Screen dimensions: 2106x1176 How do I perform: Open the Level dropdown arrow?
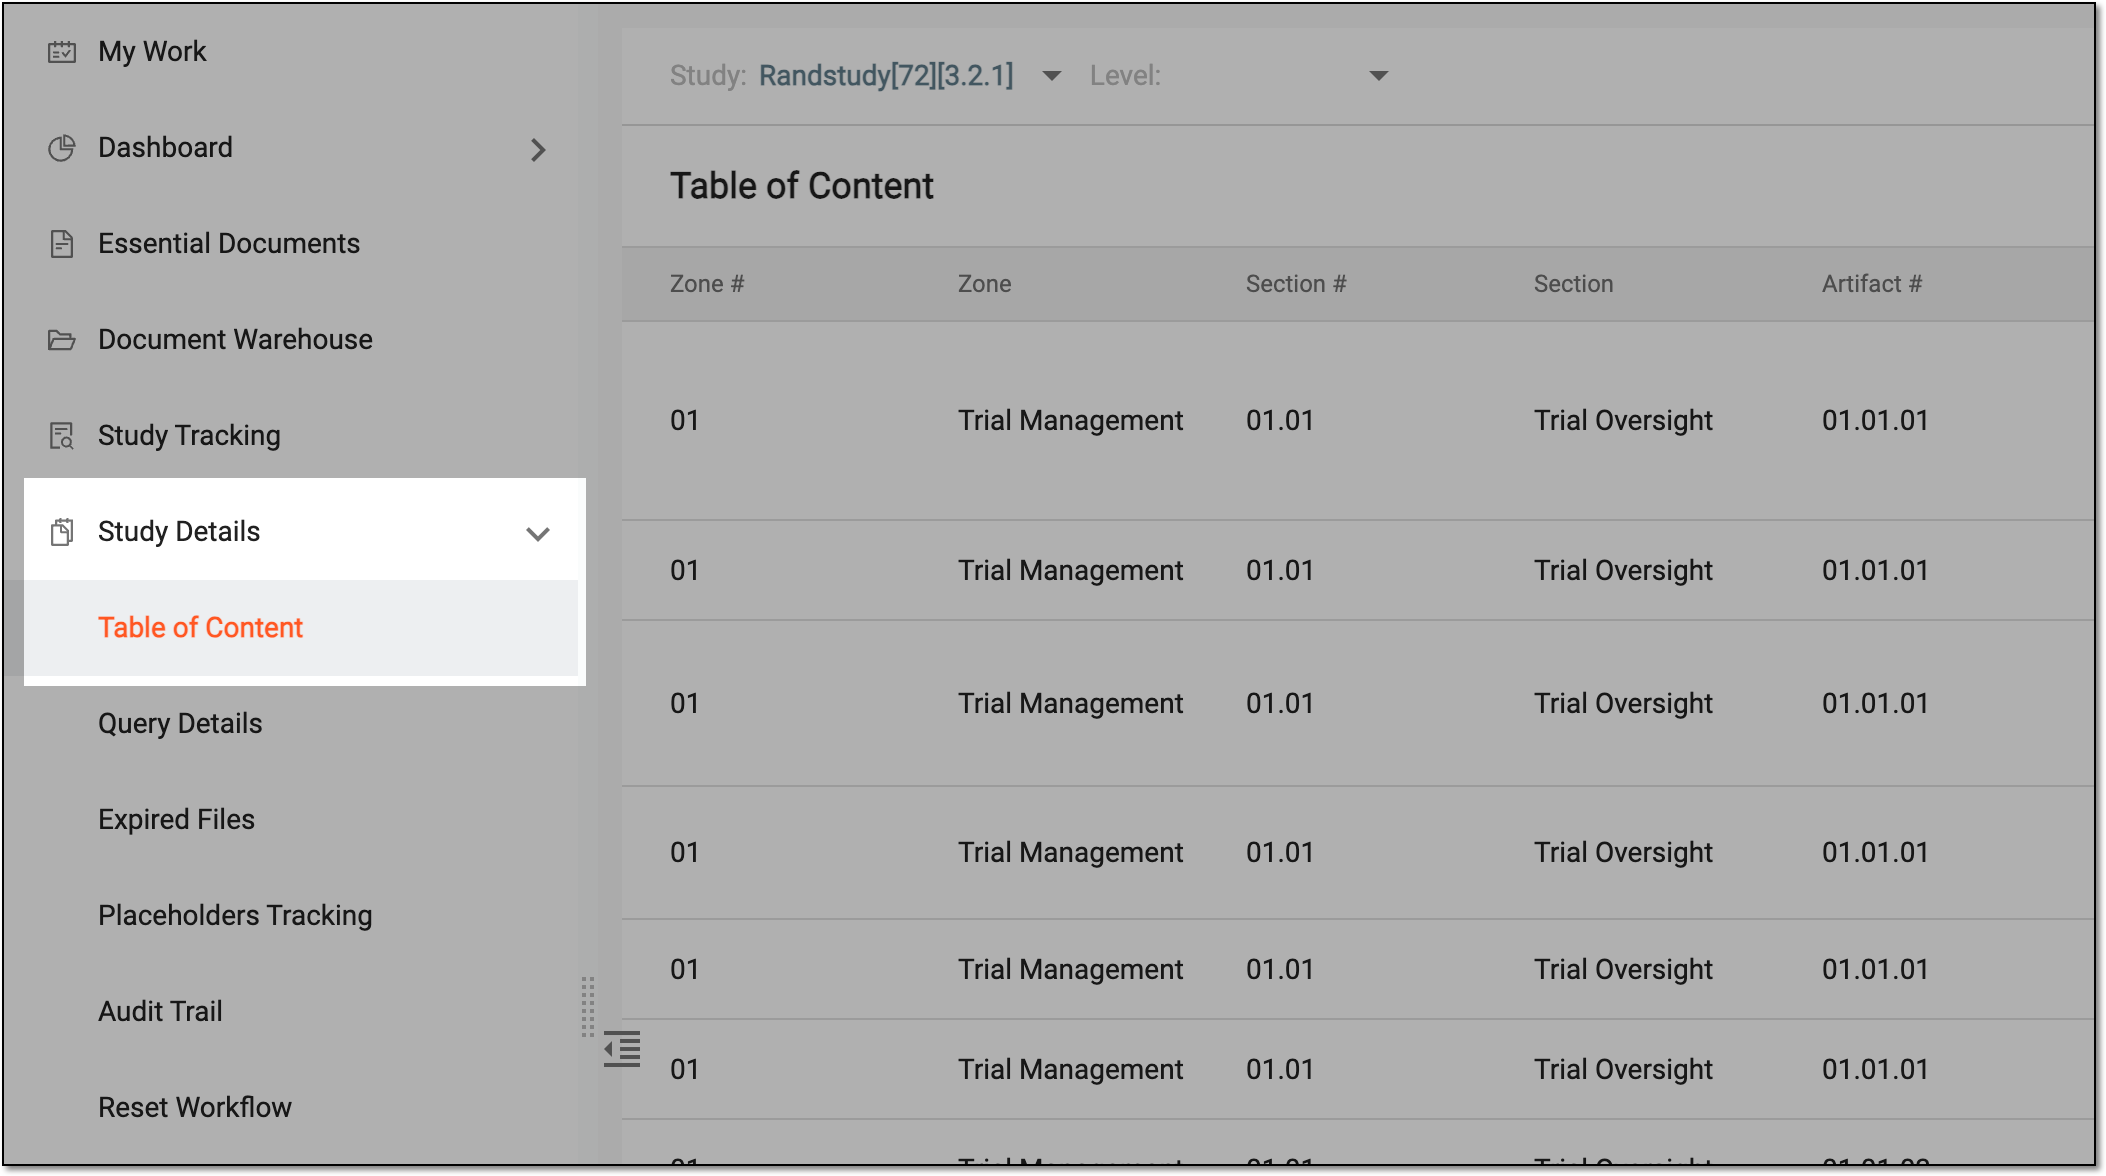click(x=1379, y=76)
